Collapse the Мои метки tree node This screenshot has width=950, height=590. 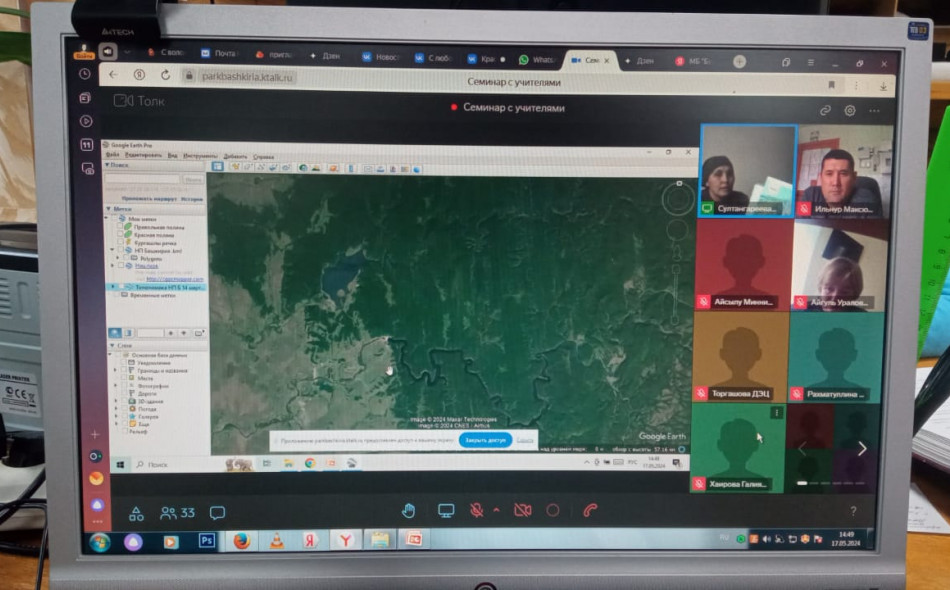(106, 217)
